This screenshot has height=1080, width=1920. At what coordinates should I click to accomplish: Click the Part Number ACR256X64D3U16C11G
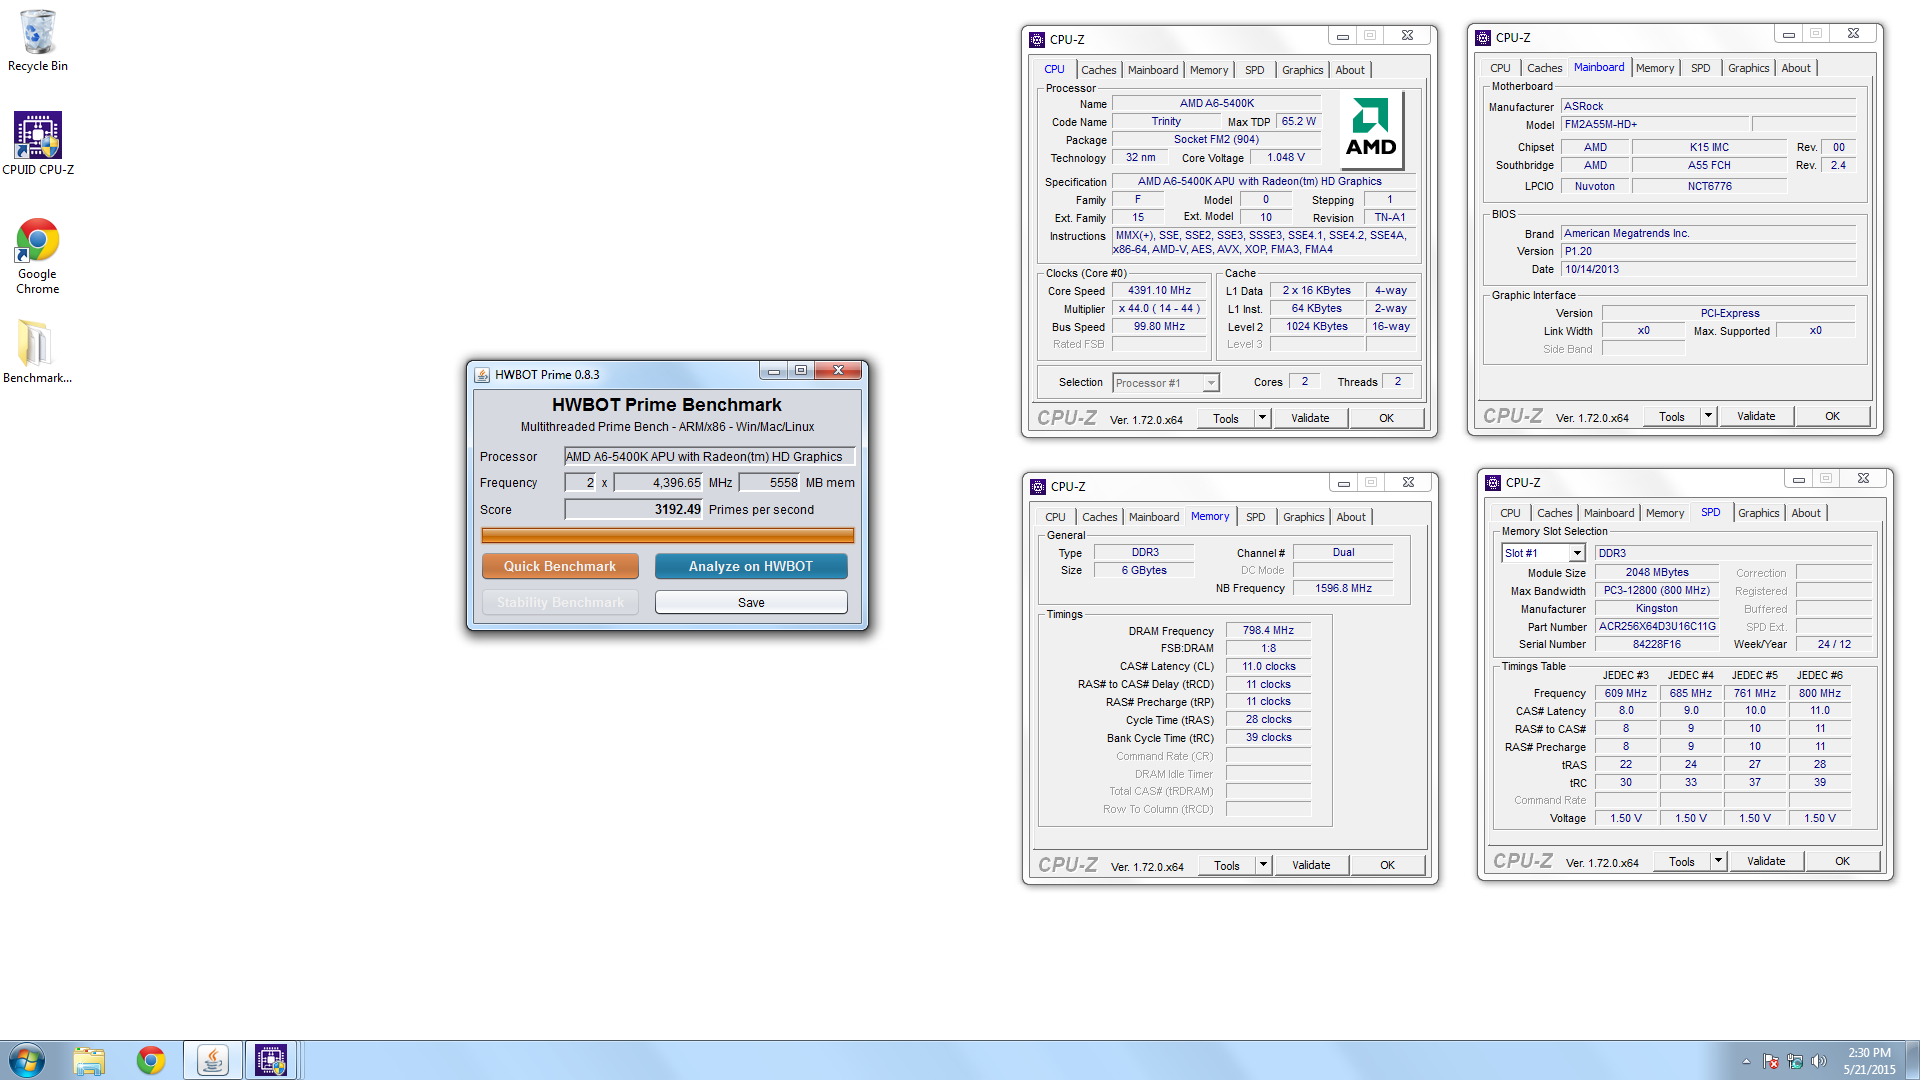(1656, 626)
